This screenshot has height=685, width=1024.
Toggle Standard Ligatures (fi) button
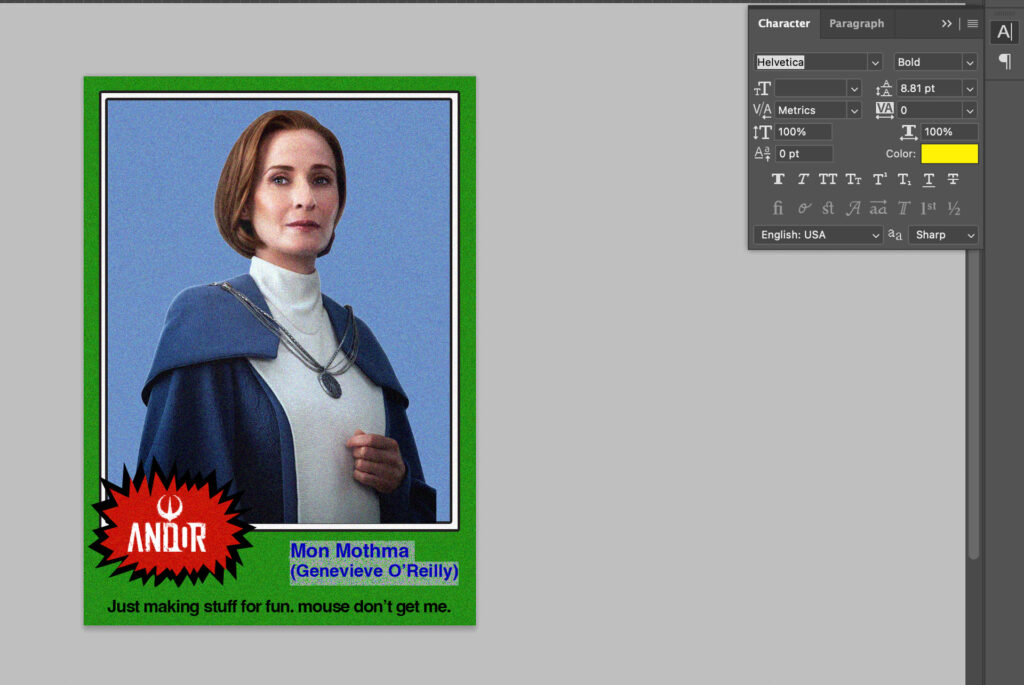pos(778,208)
